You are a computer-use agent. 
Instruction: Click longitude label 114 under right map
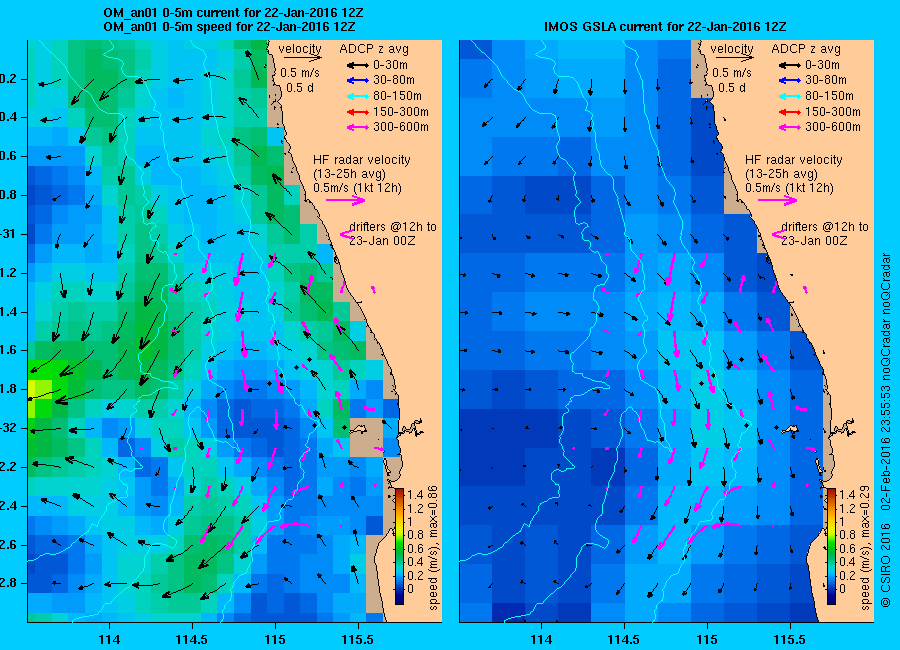tap(541, 640)
